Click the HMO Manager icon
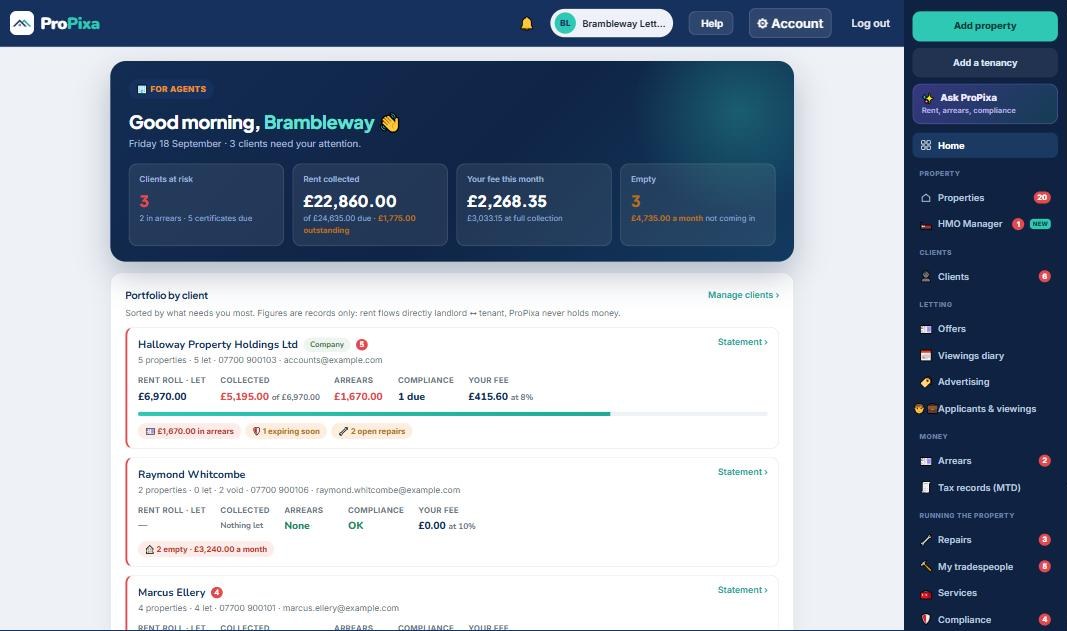 pyautogui.click(x=925, y=225)
